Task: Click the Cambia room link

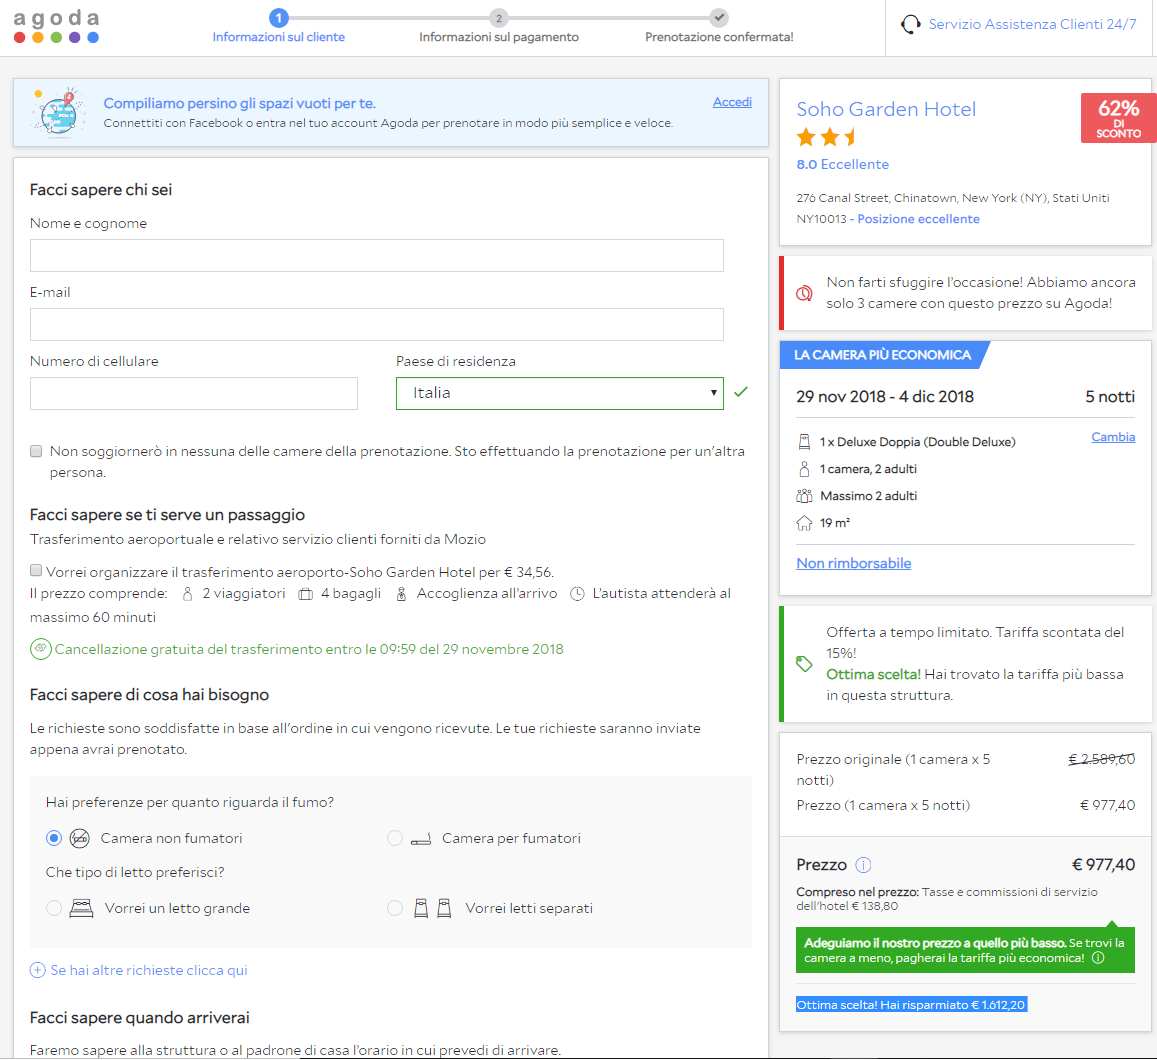Action: [1113, 437]
